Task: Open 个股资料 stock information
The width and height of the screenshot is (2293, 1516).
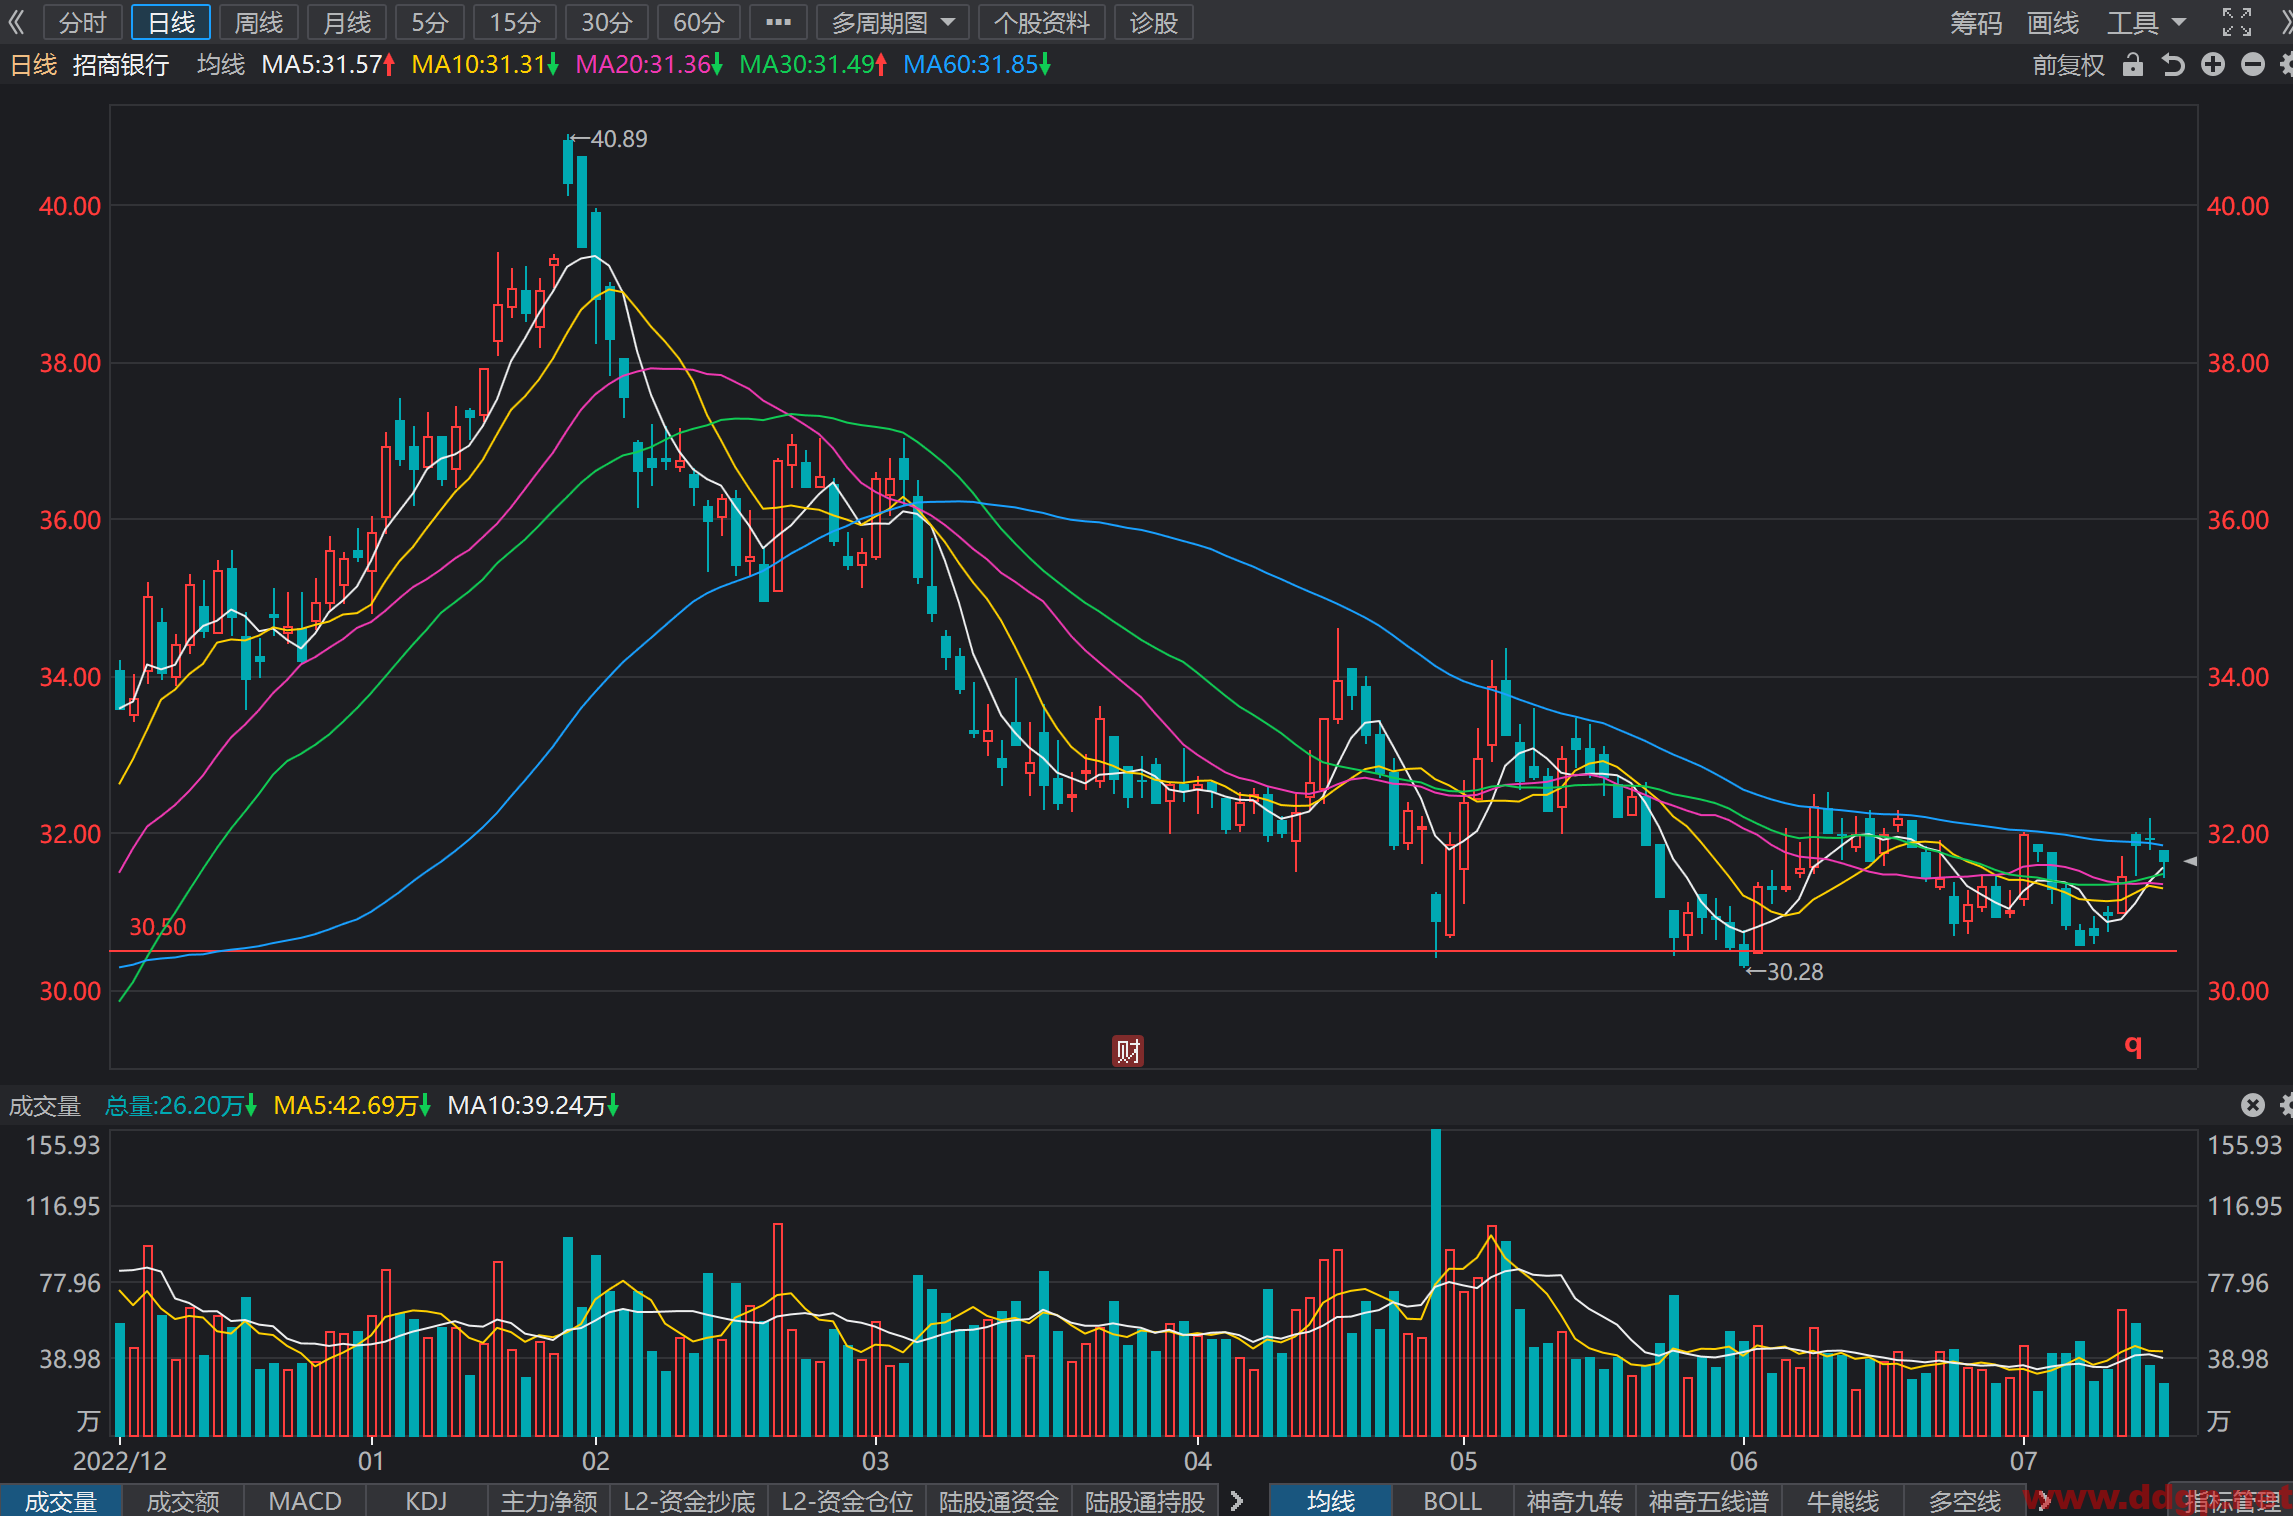Action: 1041,22
